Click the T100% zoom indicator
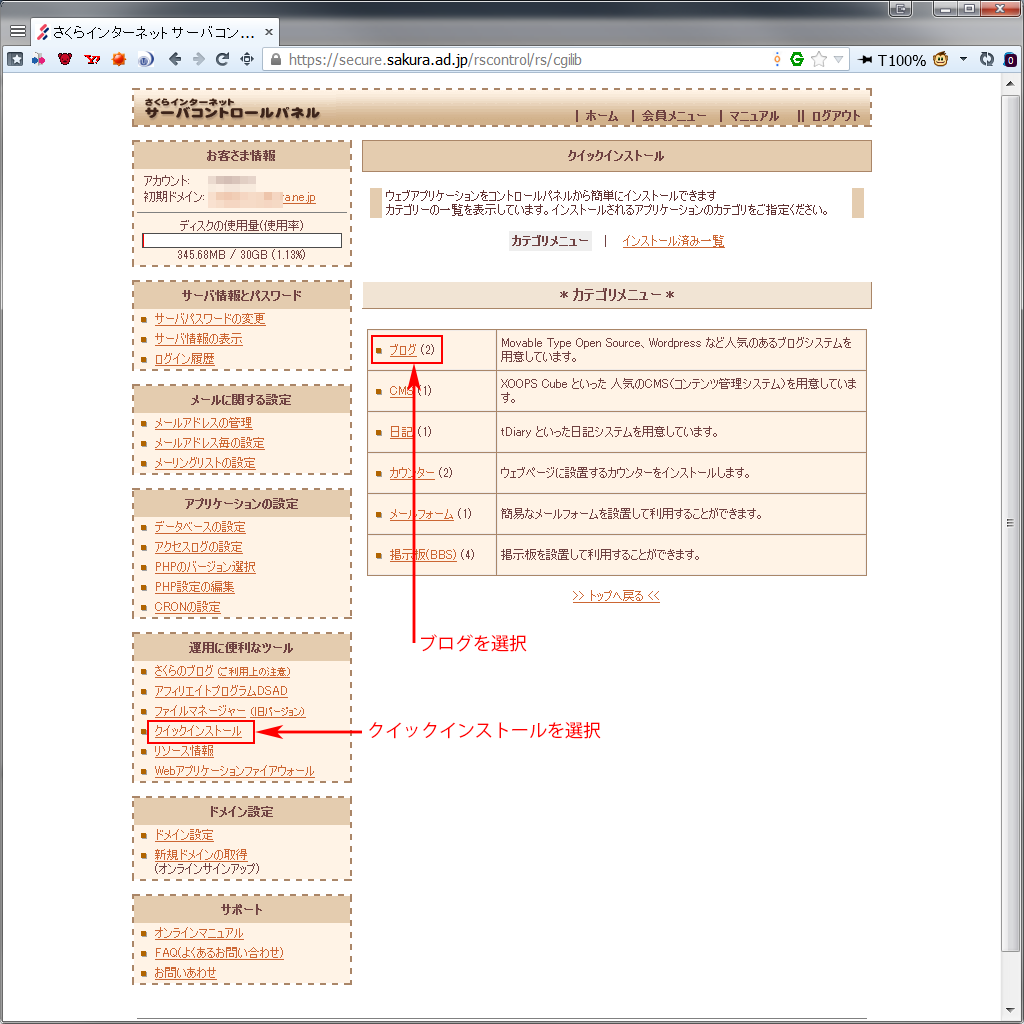Image resolution: width=1024 pixels, height=1024 pixels. pyautogui.click(x=901, y=60)
